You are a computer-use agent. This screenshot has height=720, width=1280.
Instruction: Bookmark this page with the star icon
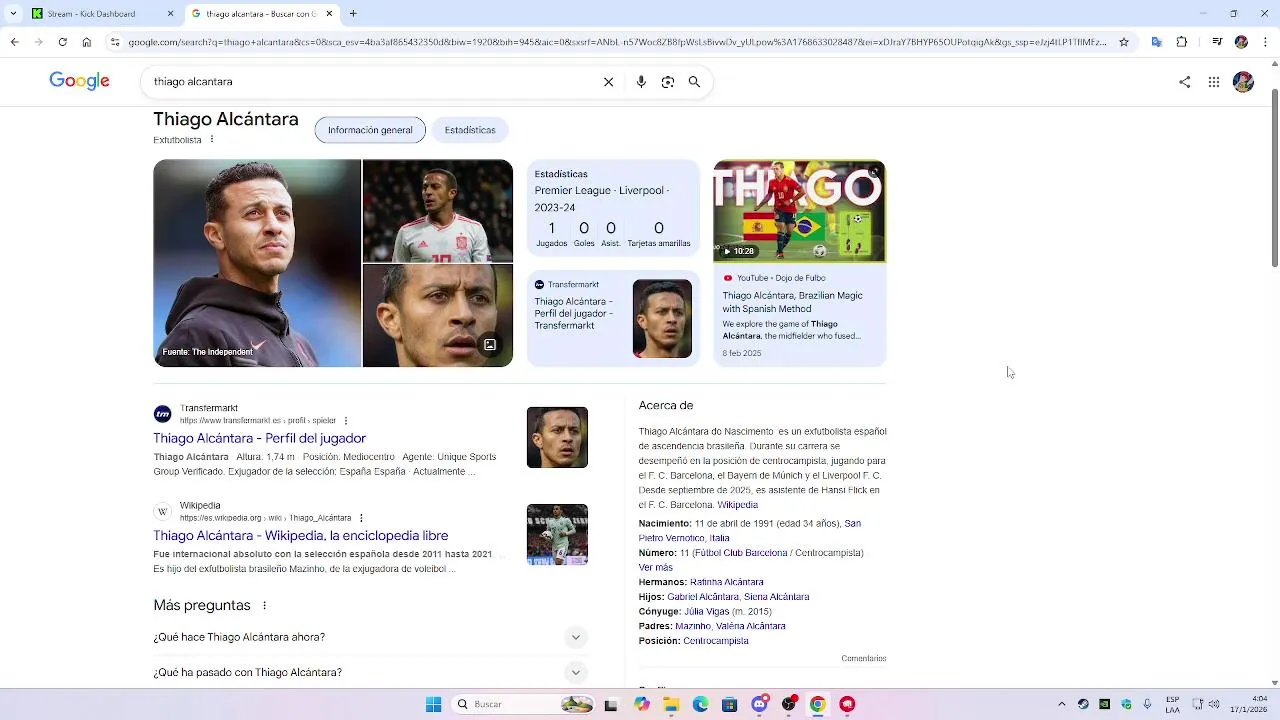tap(1124, 42)
